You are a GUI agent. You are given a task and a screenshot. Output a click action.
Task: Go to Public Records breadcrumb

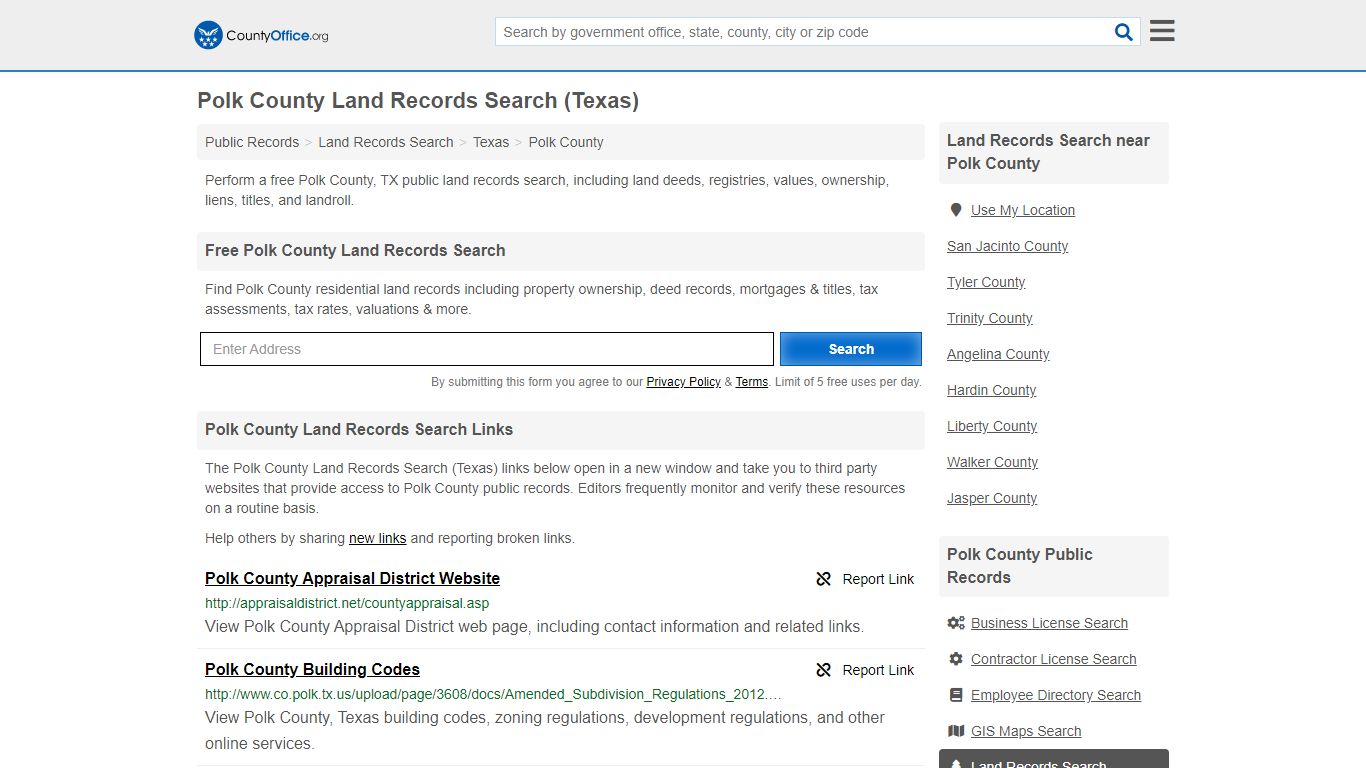point(252,142)
